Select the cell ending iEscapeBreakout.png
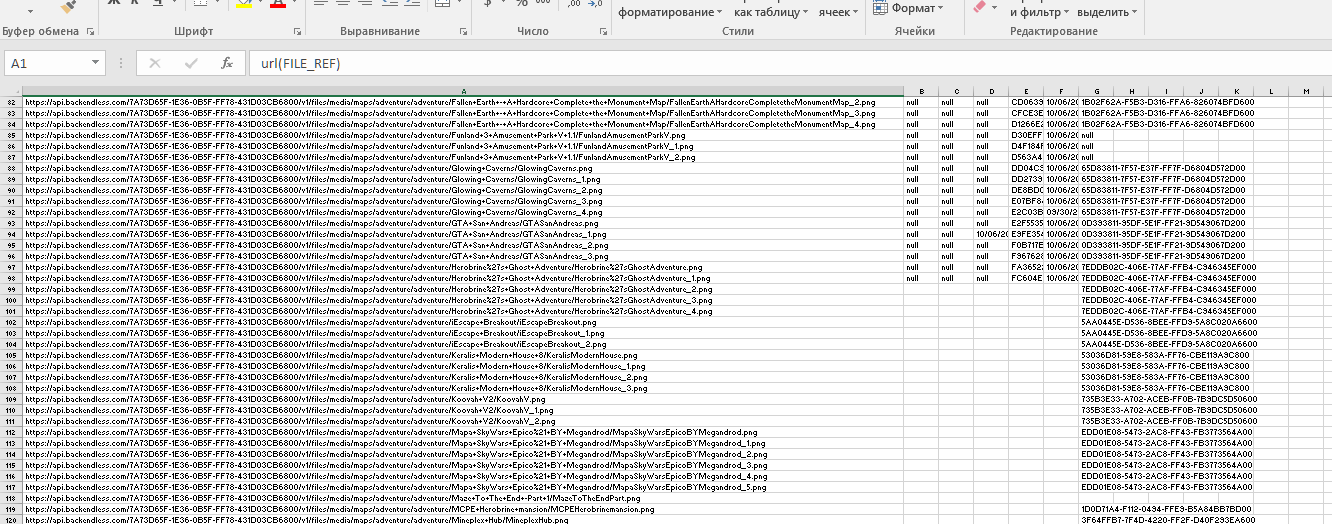 tap(463, 322)
